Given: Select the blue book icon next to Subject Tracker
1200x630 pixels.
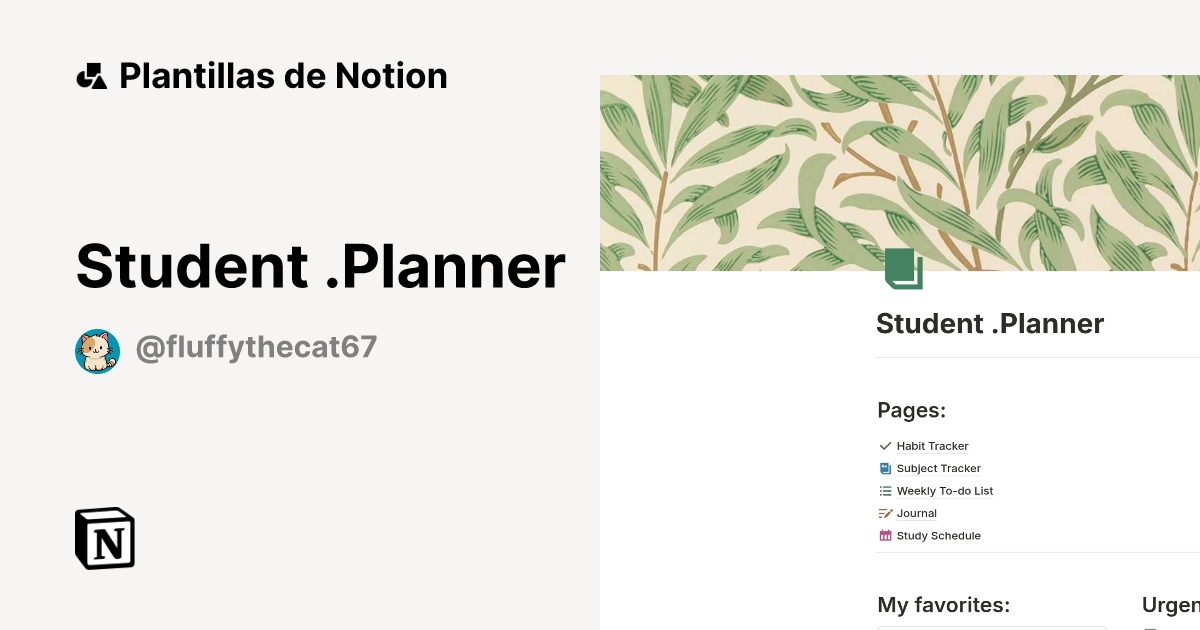Looking at the screenshot, I should pyautogui.click(x=885, y=468).
